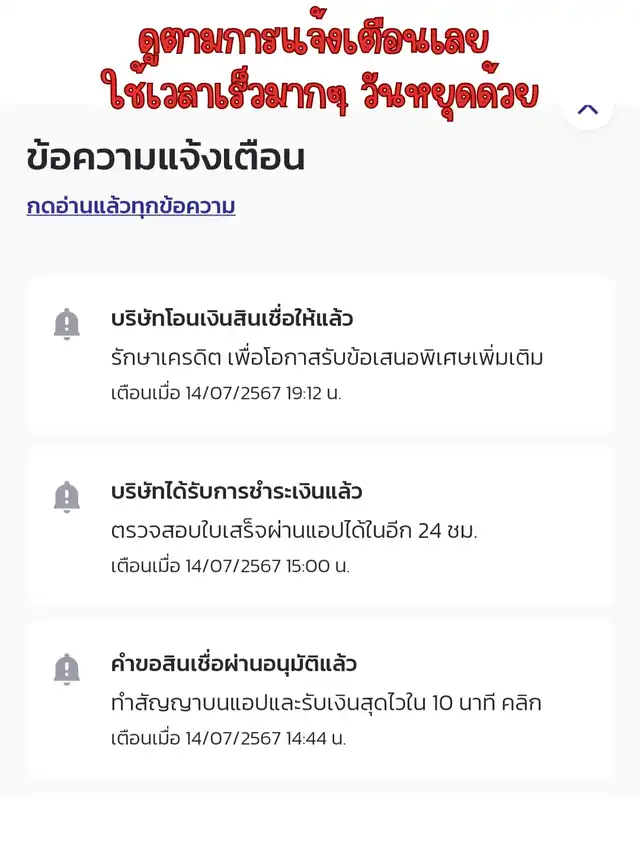Tap the red ดูตามการแจ้งเตือนเลย caption line

click(314, 42)
